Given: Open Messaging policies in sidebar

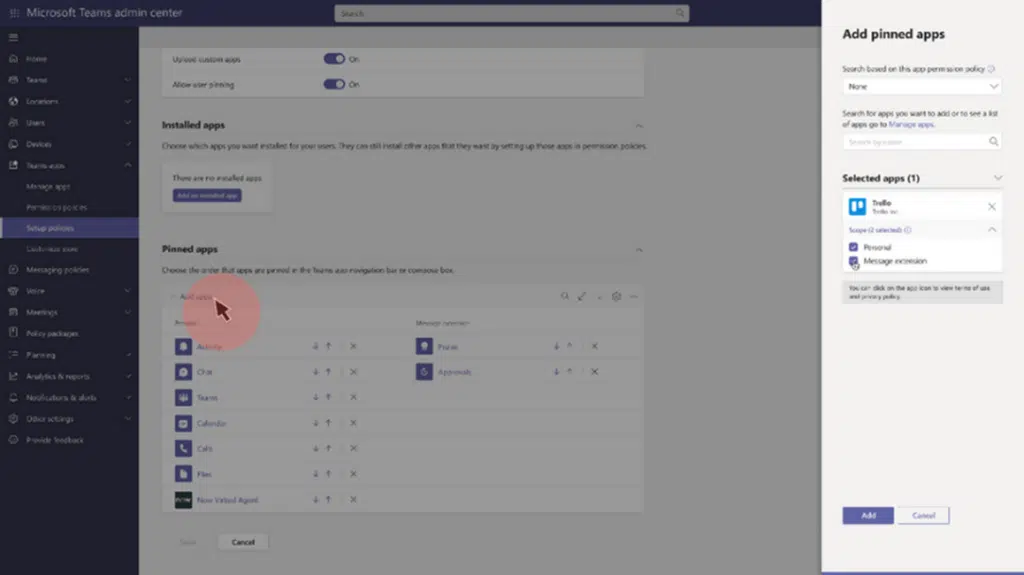Looking at the screenshot, I should (x=57, y=270).
